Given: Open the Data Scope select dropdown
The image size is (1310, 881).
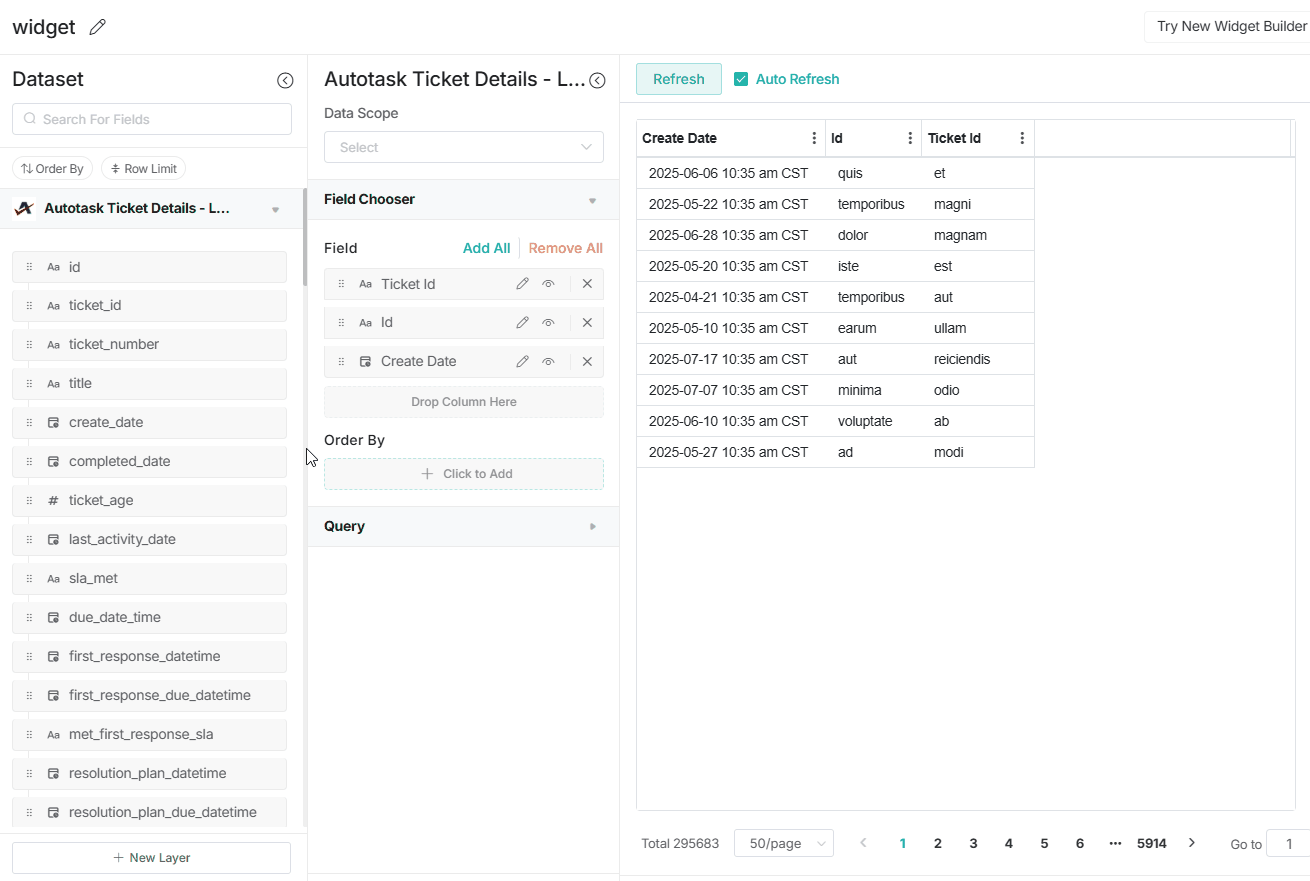Looking at the screenshot, I should pyautogui.click(x=464, y=147).
